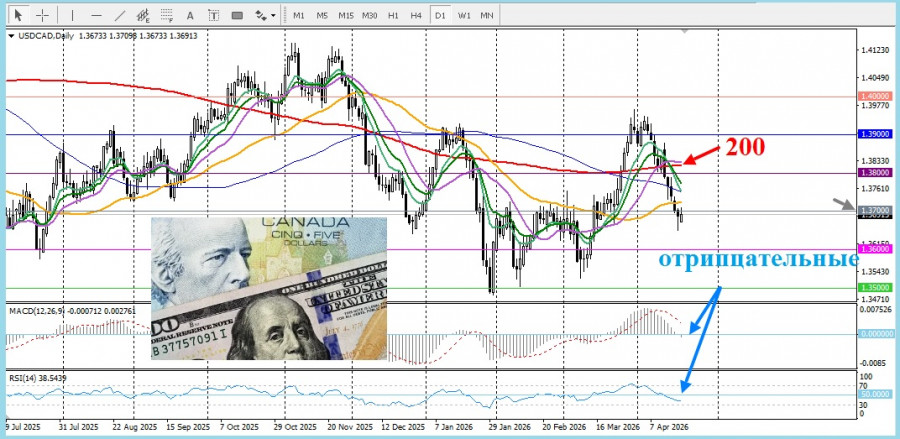Click the 12 Dec 2025 date label
This screenshot has width=900, height=439.
coord(404,428)
